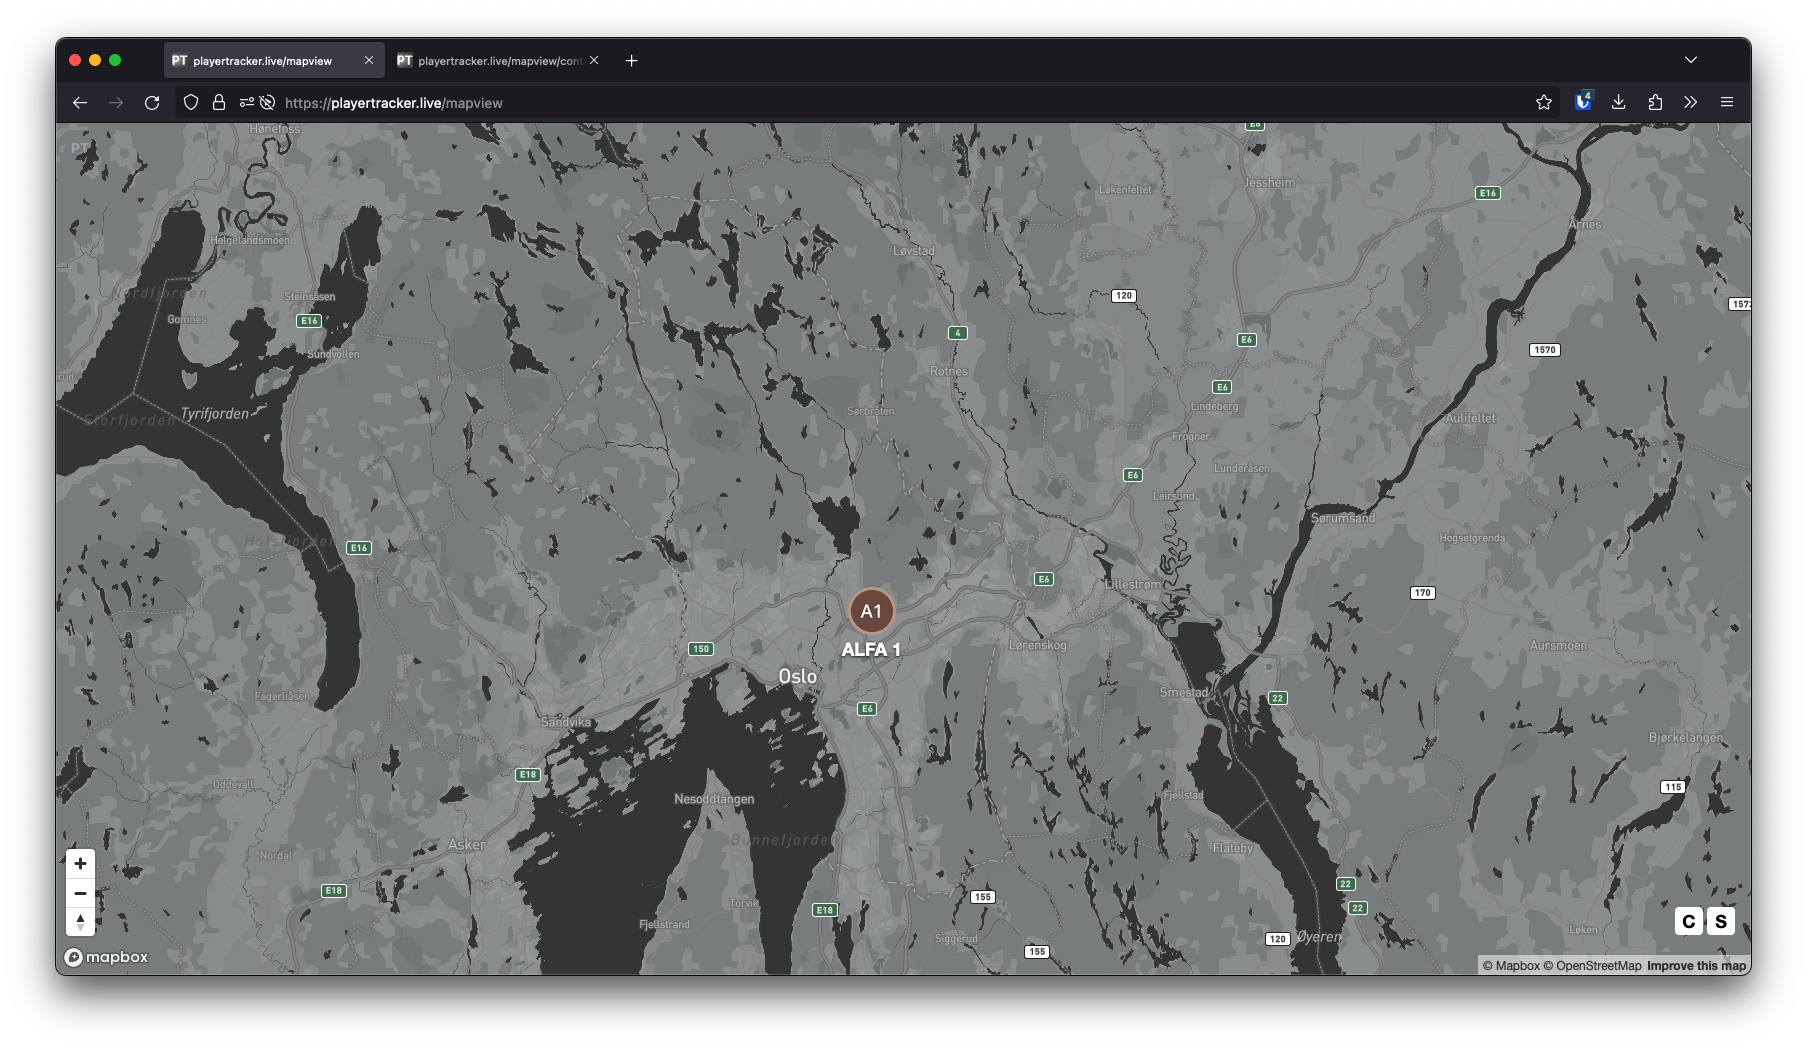Go forward in browser history
Viewport: 1807px width, 1049px height.
[x=116, y=102]
